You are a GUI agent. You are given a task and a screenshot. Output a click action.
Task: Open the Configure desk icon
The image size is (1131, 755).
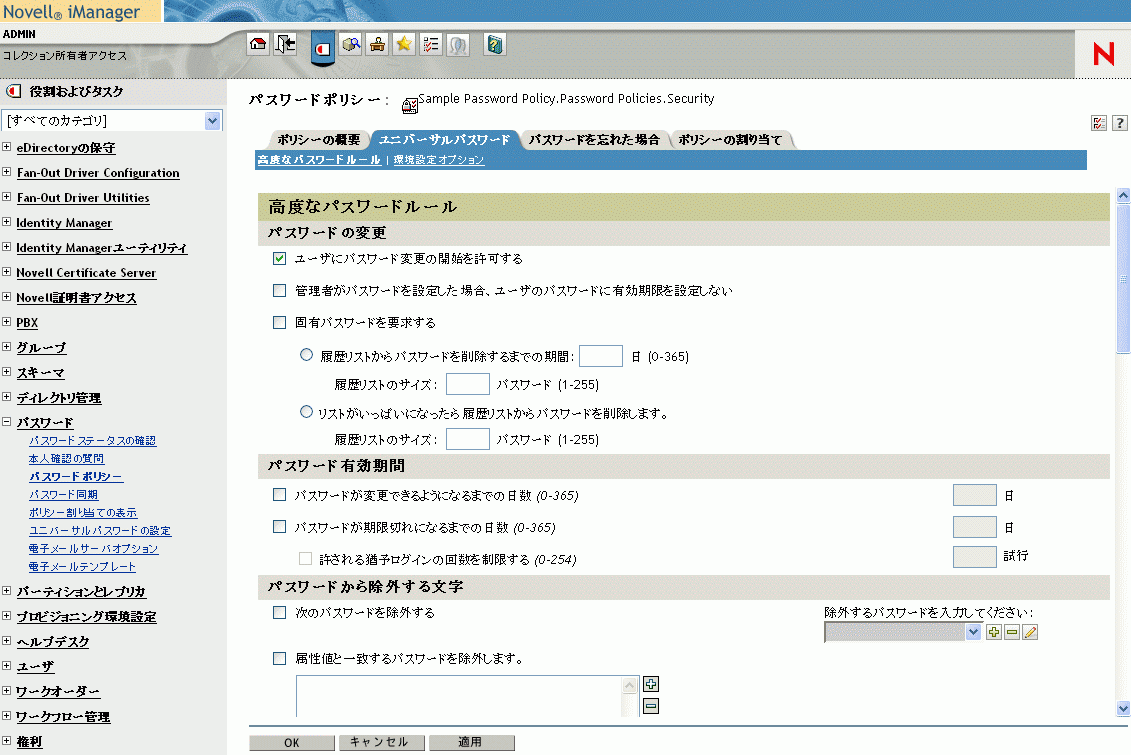(x=377, y=45)
